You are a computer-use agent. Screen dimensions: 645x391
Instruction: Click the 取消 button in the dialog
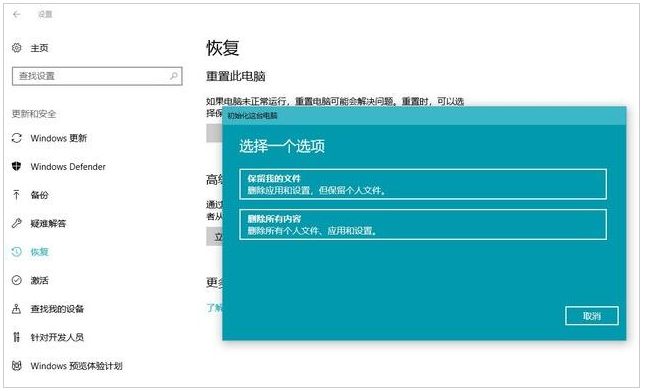[592, 316]
